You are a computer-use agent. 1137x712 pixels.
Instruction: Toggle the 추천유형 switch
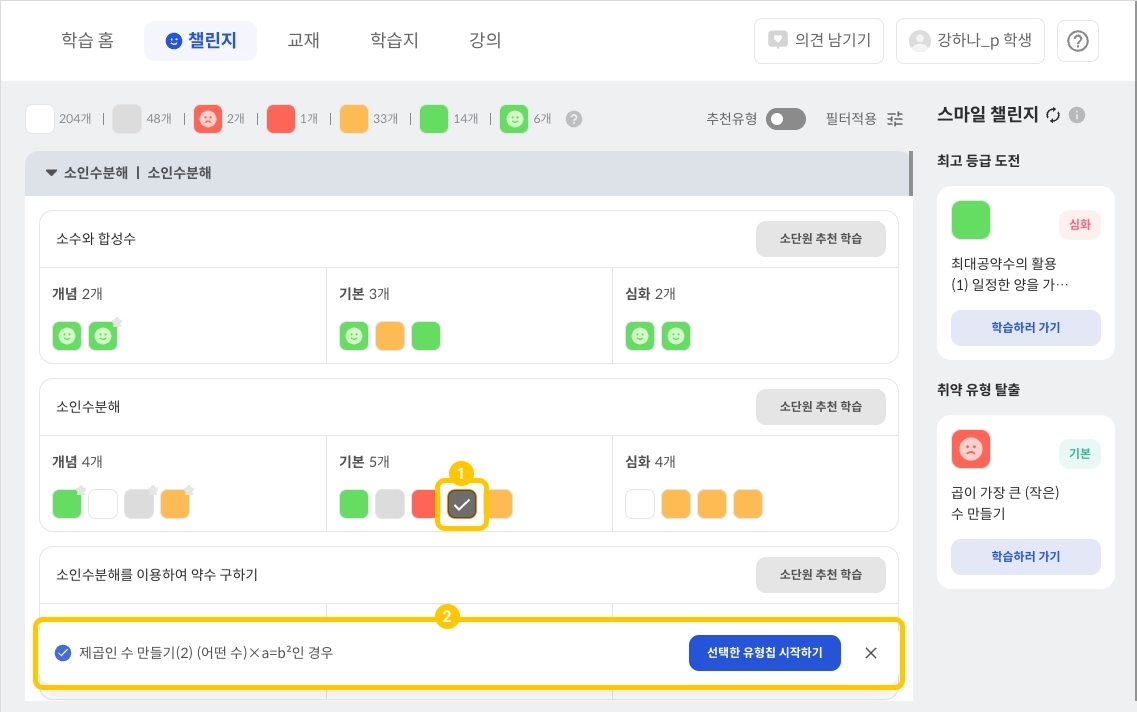tap(785, 119)
